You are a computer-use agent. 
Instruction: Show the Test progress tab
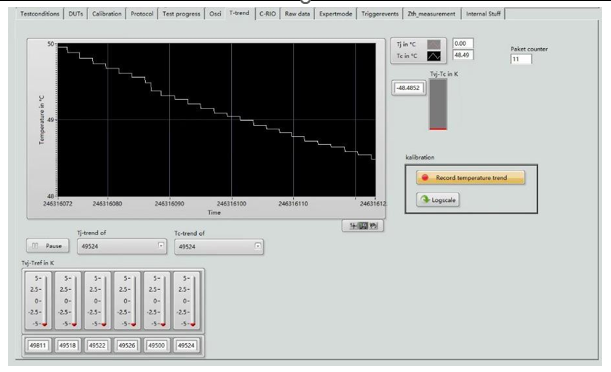pyautogui.click(x=181, y=14)
